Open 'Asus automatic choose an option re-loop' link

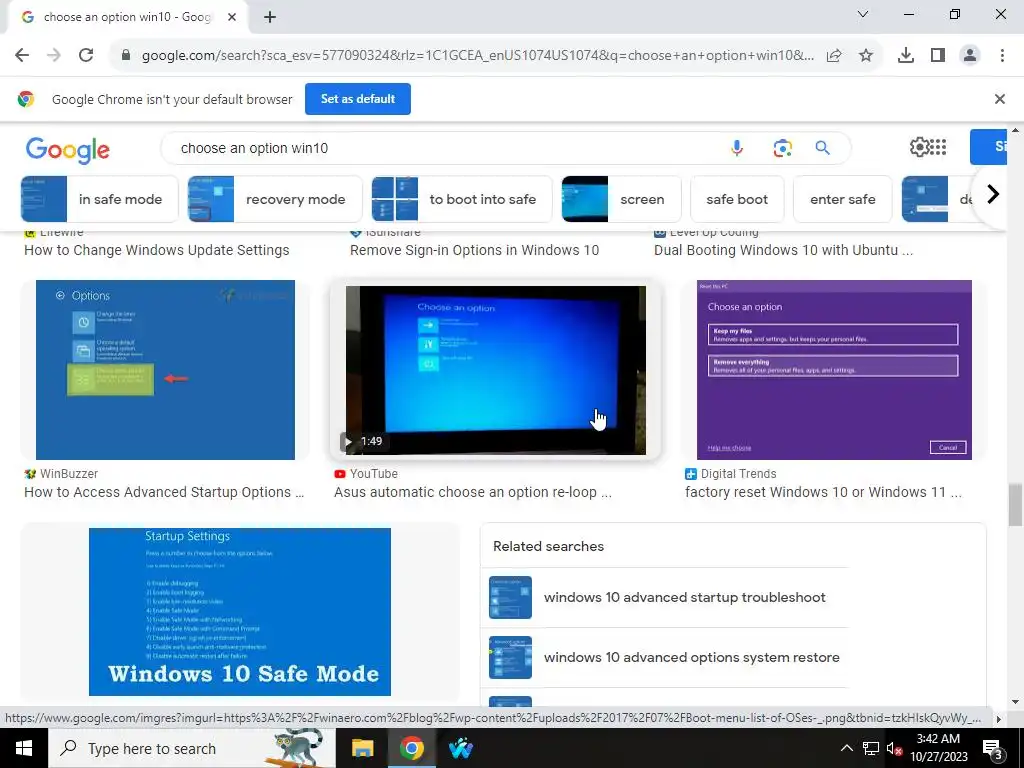(x=473, y=492)
